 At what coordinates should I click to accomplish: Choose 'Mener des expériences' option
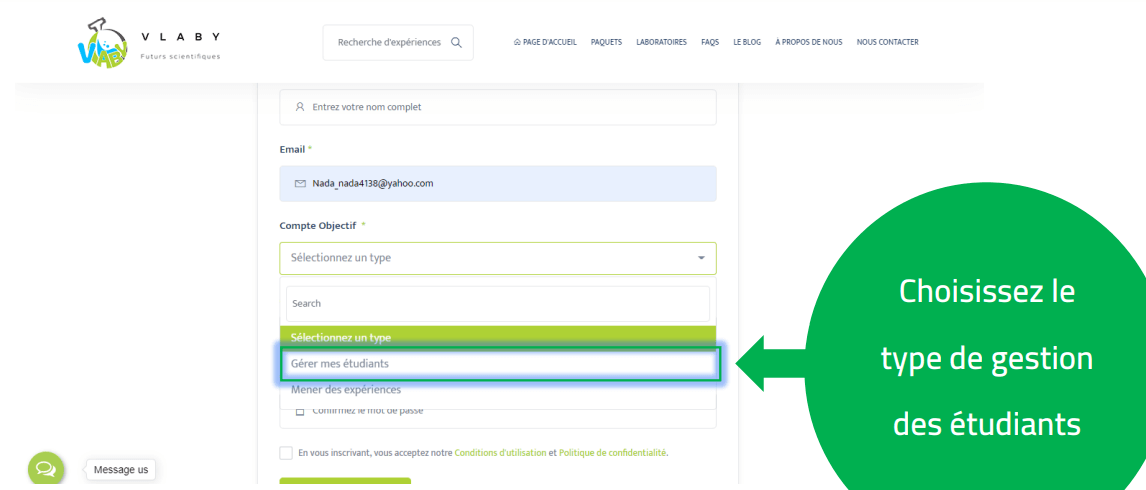point(346,390)
